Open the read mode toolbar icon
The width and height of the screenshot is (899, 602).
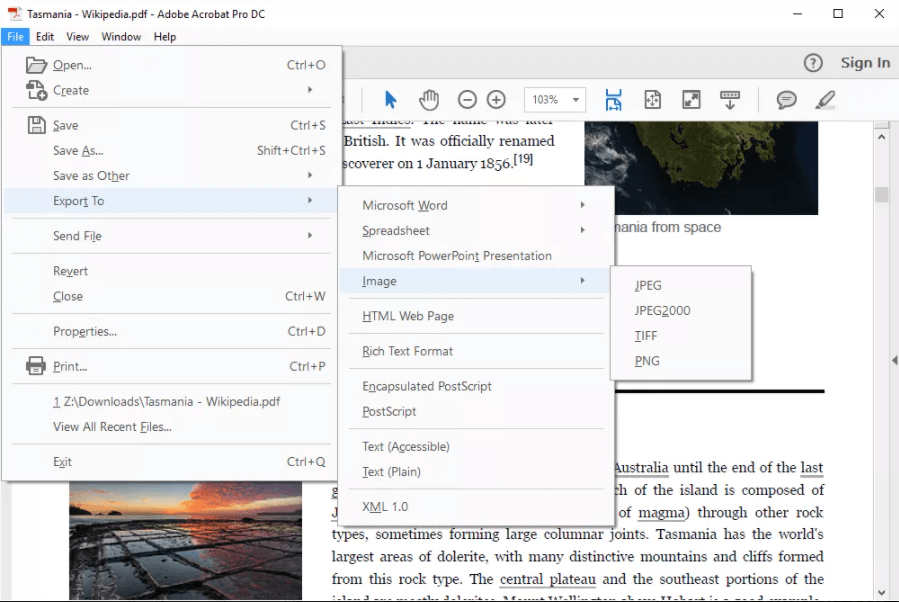pos(730,100)
